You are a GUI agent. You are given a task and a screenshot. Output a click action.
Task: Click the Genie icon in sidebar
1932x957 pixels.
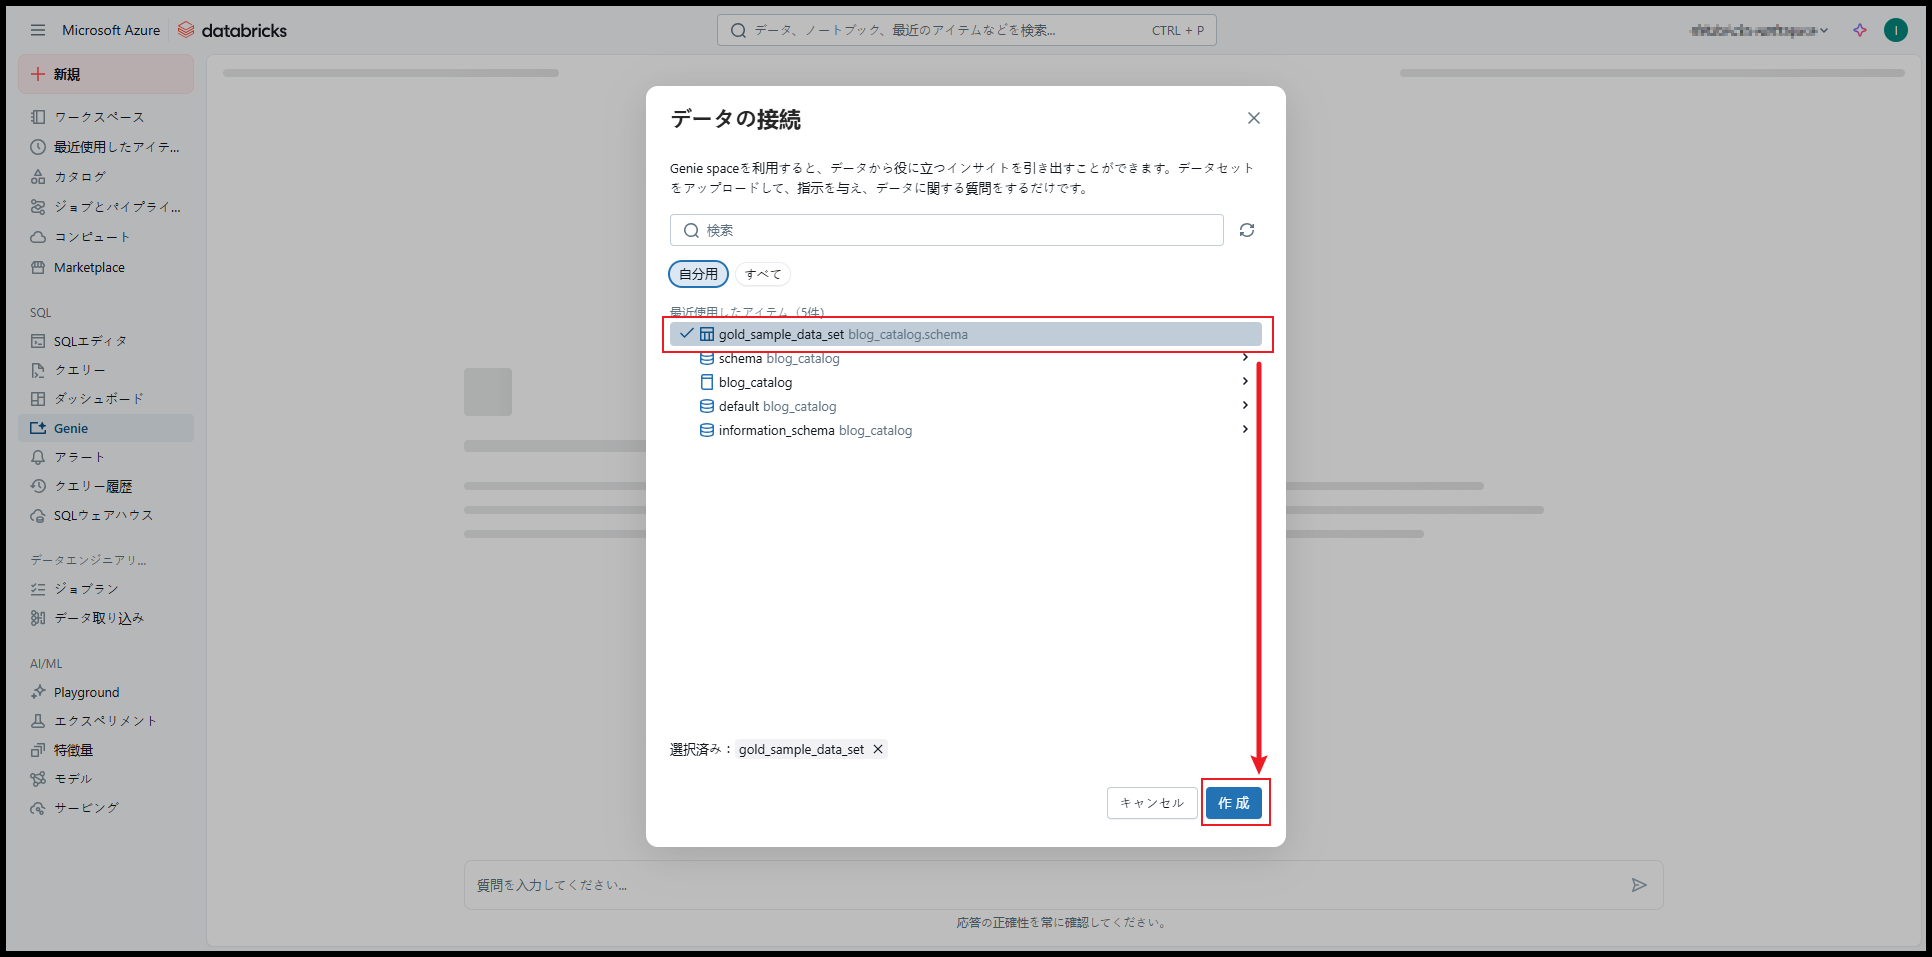click(38, 428)
